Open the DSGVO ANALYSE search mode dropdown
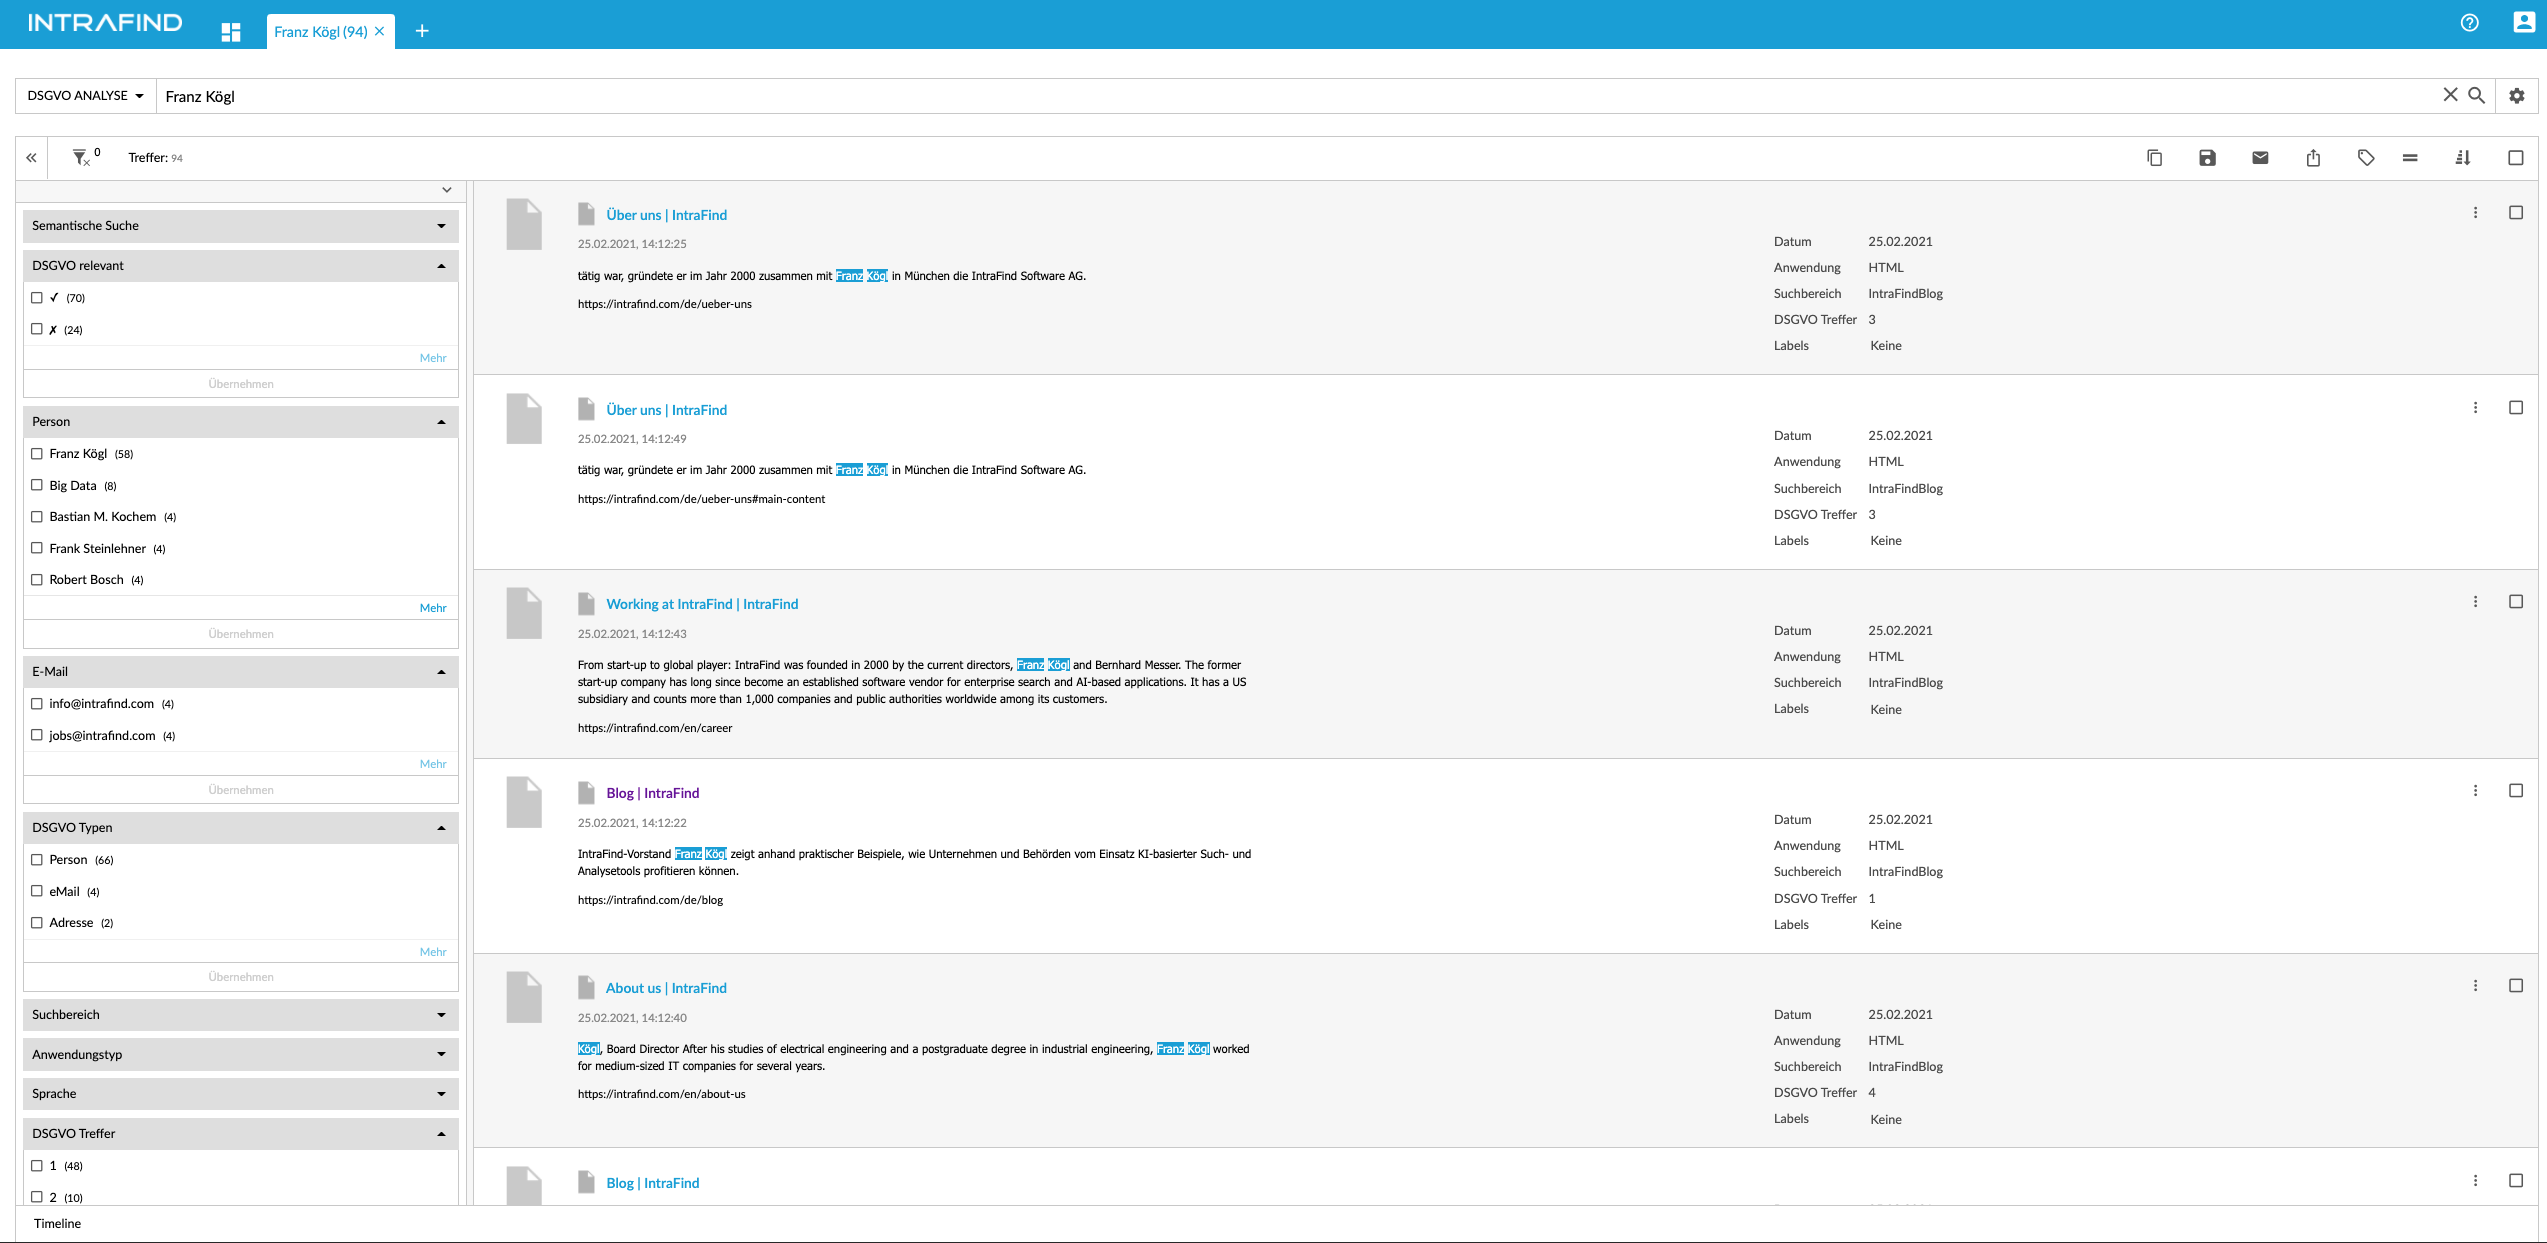 (85, 96)
